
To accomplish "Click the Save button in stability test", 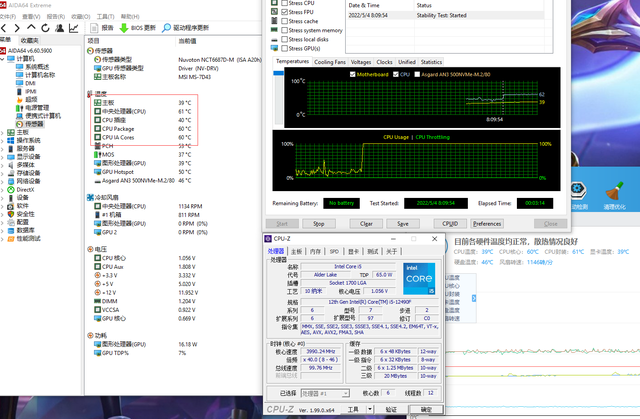I will point(402,224).
